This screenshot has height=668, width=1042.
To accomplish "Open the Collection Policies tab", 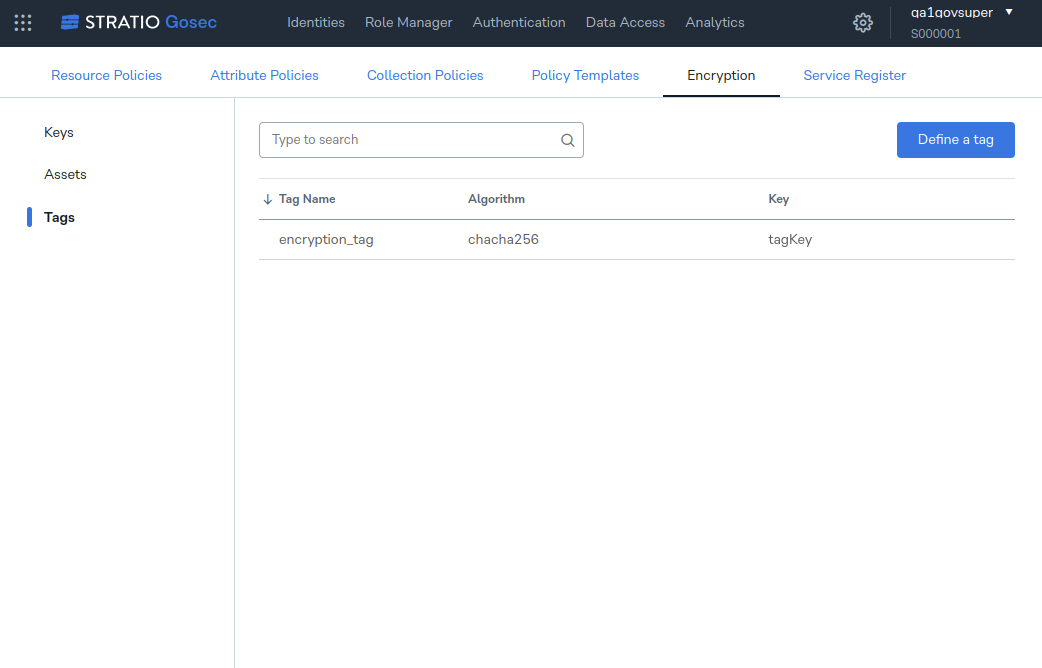I will click(x=425, y=75).
